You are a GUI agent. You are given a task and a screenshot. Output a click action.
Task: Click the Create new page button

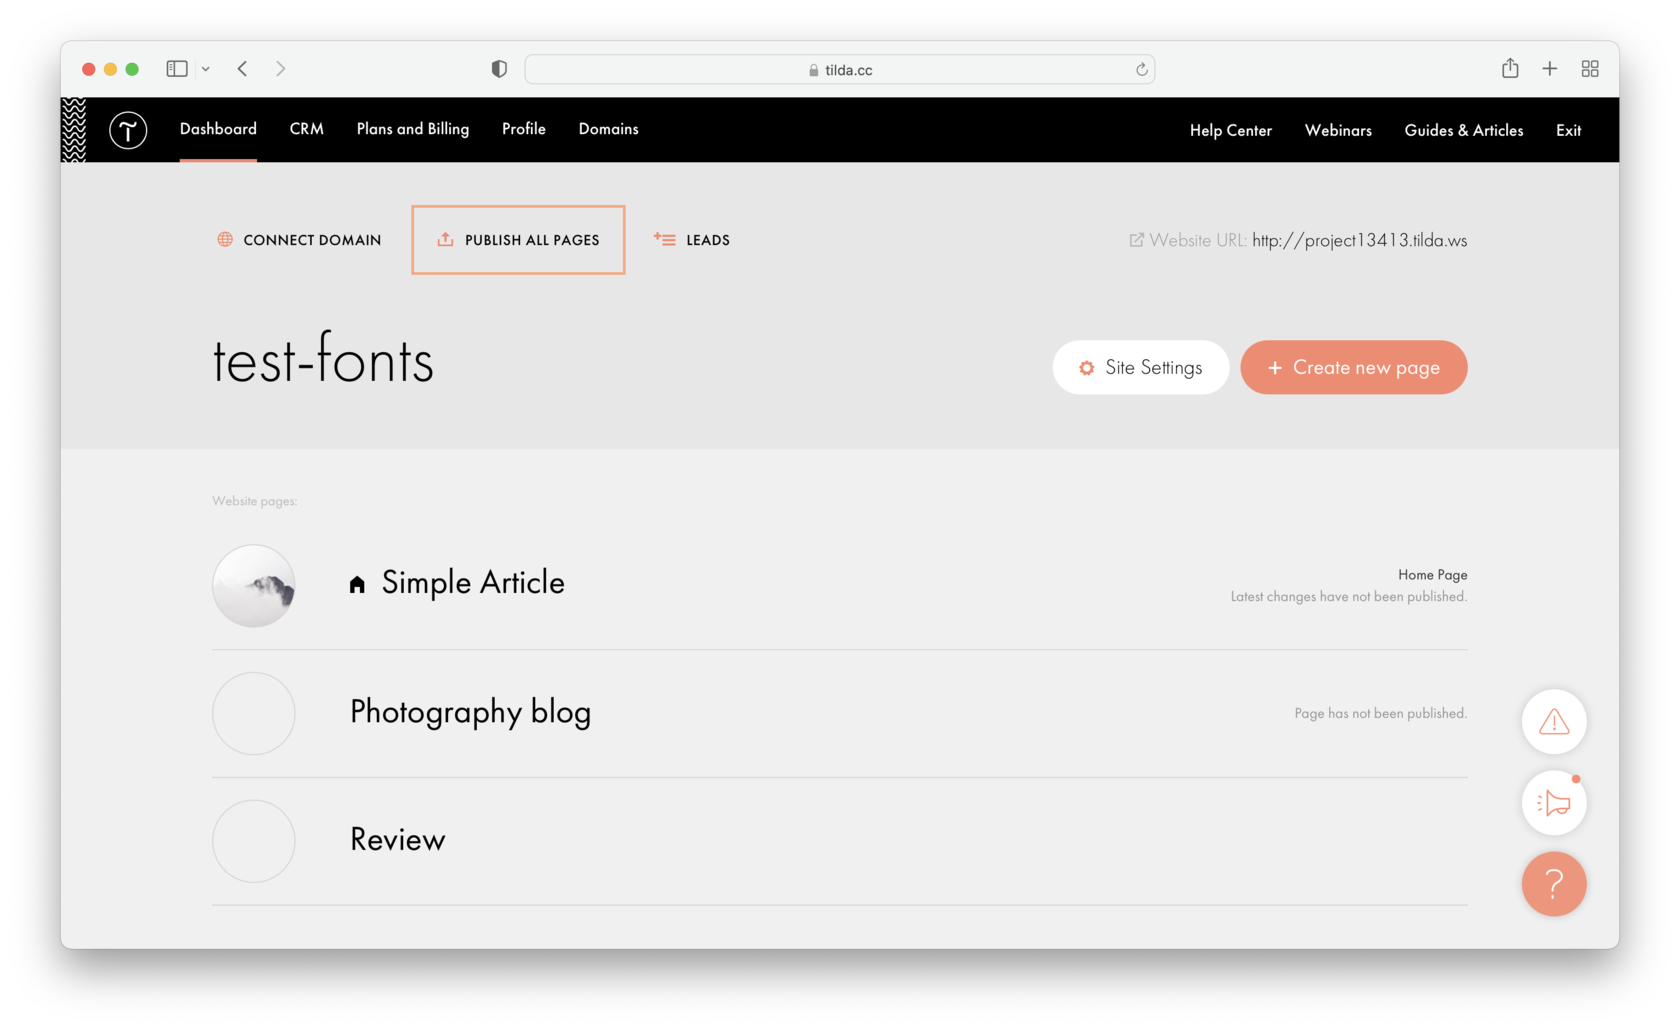coord(1353,367)
